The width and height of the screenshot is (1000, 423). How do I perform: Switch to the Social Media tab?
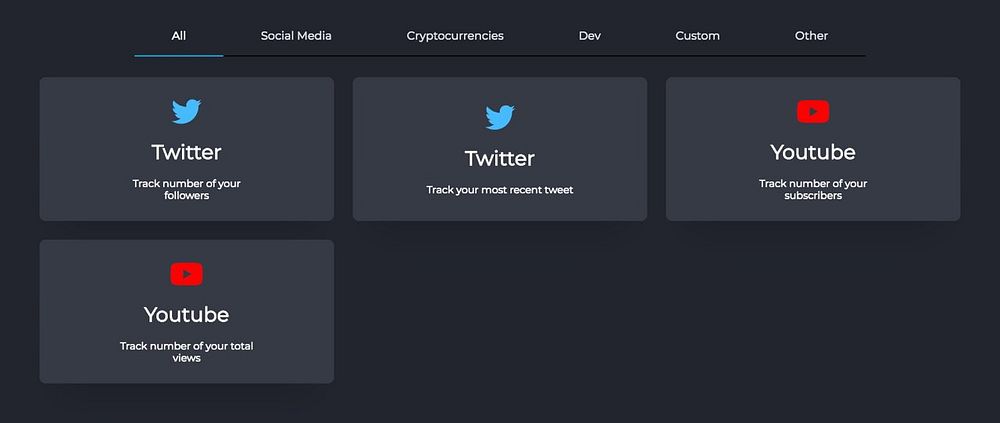[296, 36]
